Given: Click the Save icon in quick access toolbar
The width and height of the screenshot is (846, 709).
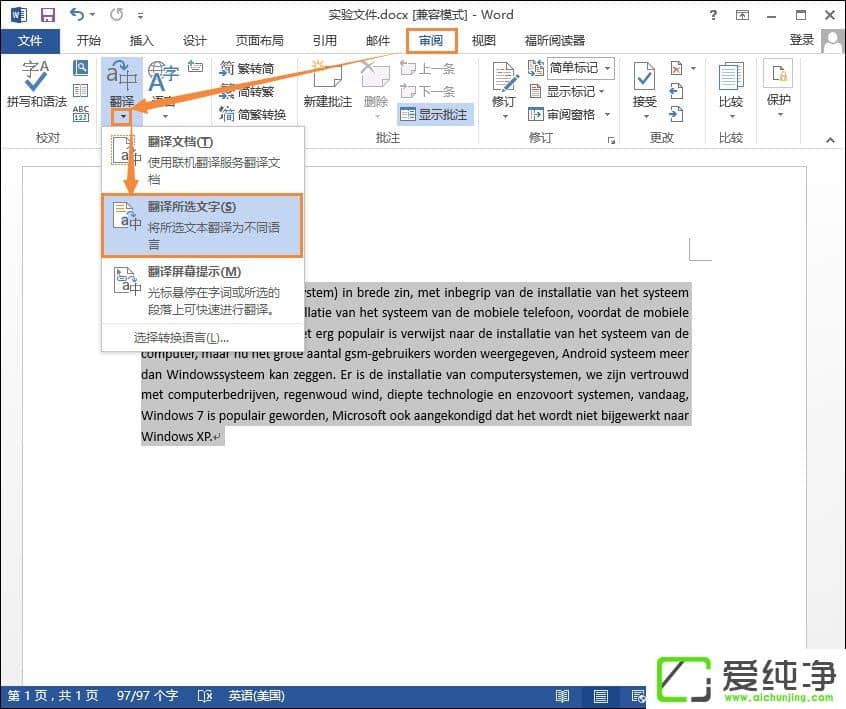Looking at the screenshot, I should pos(47,15).
